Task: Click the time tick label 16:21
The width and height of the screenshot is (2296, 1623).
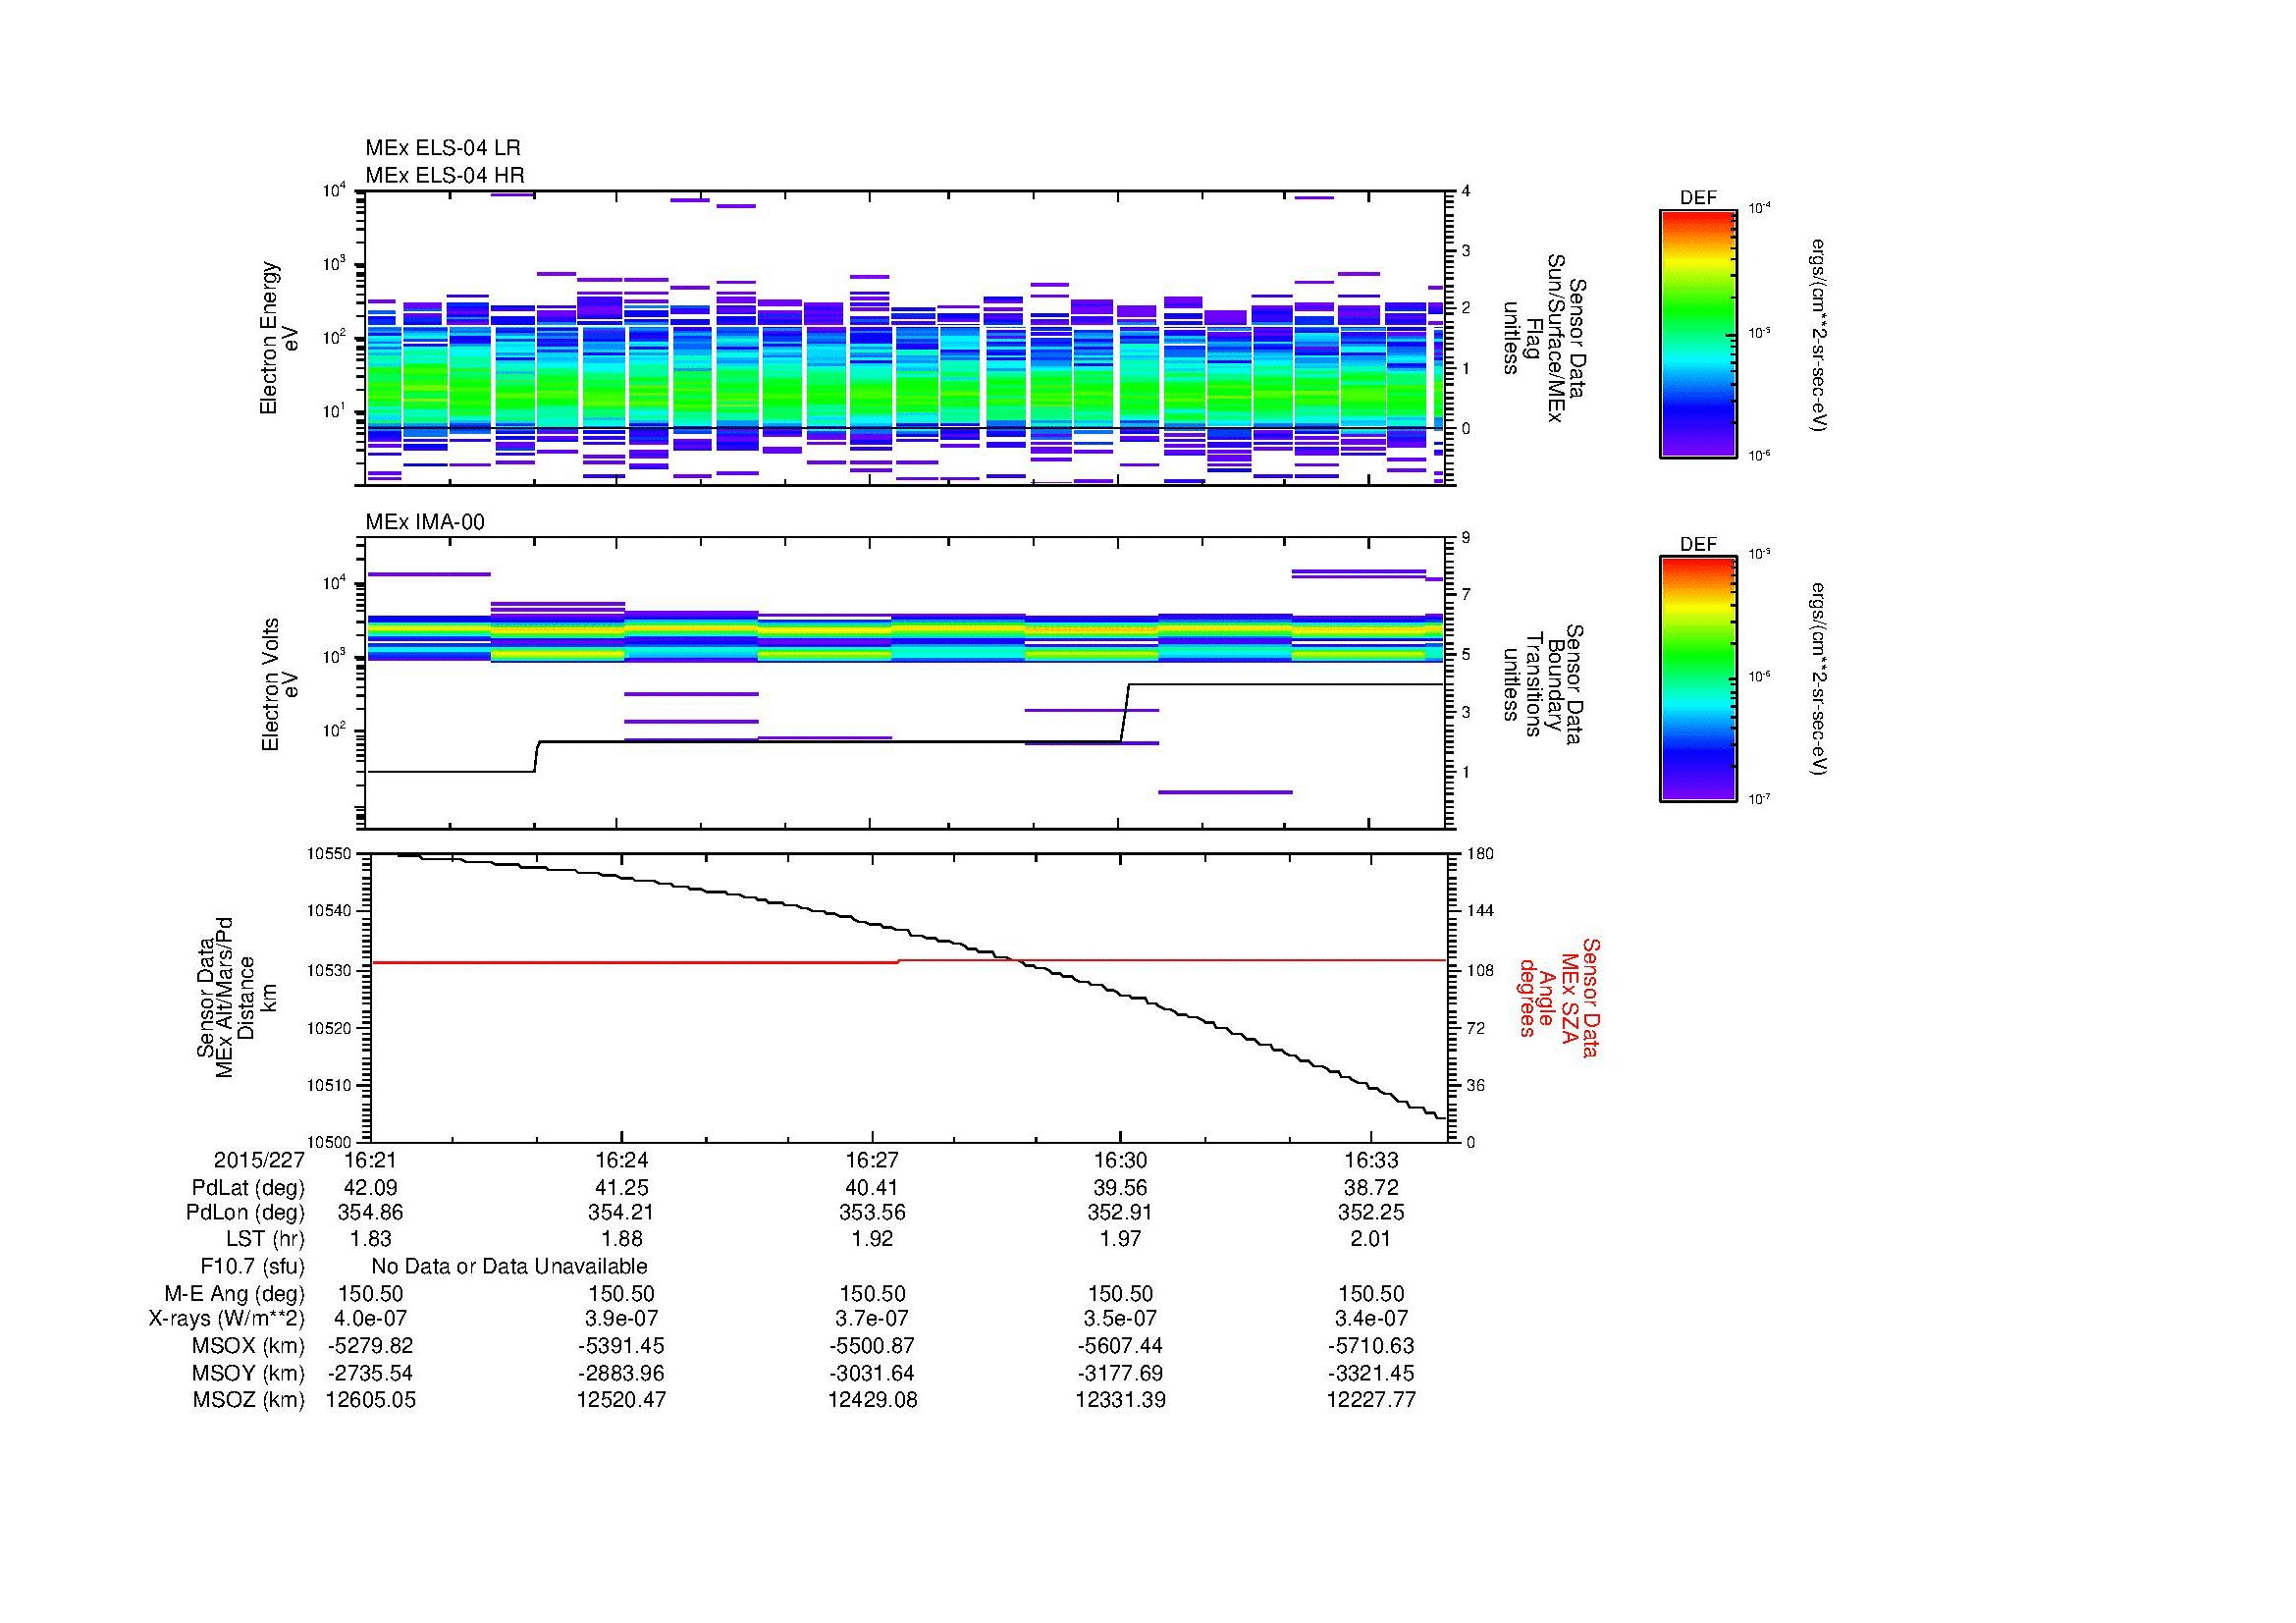Action: tap(371, 1160)
